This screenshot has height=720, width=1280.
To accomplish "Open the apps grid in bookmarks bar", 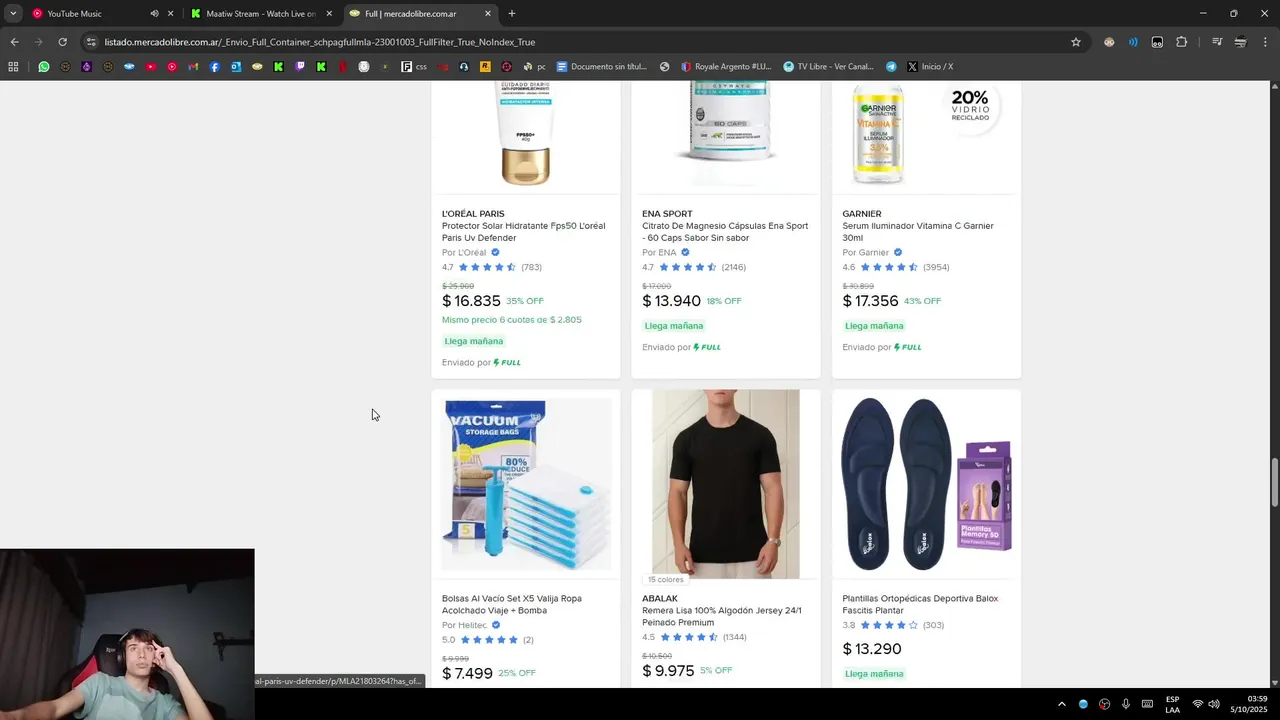I will [x=13, y=67].
